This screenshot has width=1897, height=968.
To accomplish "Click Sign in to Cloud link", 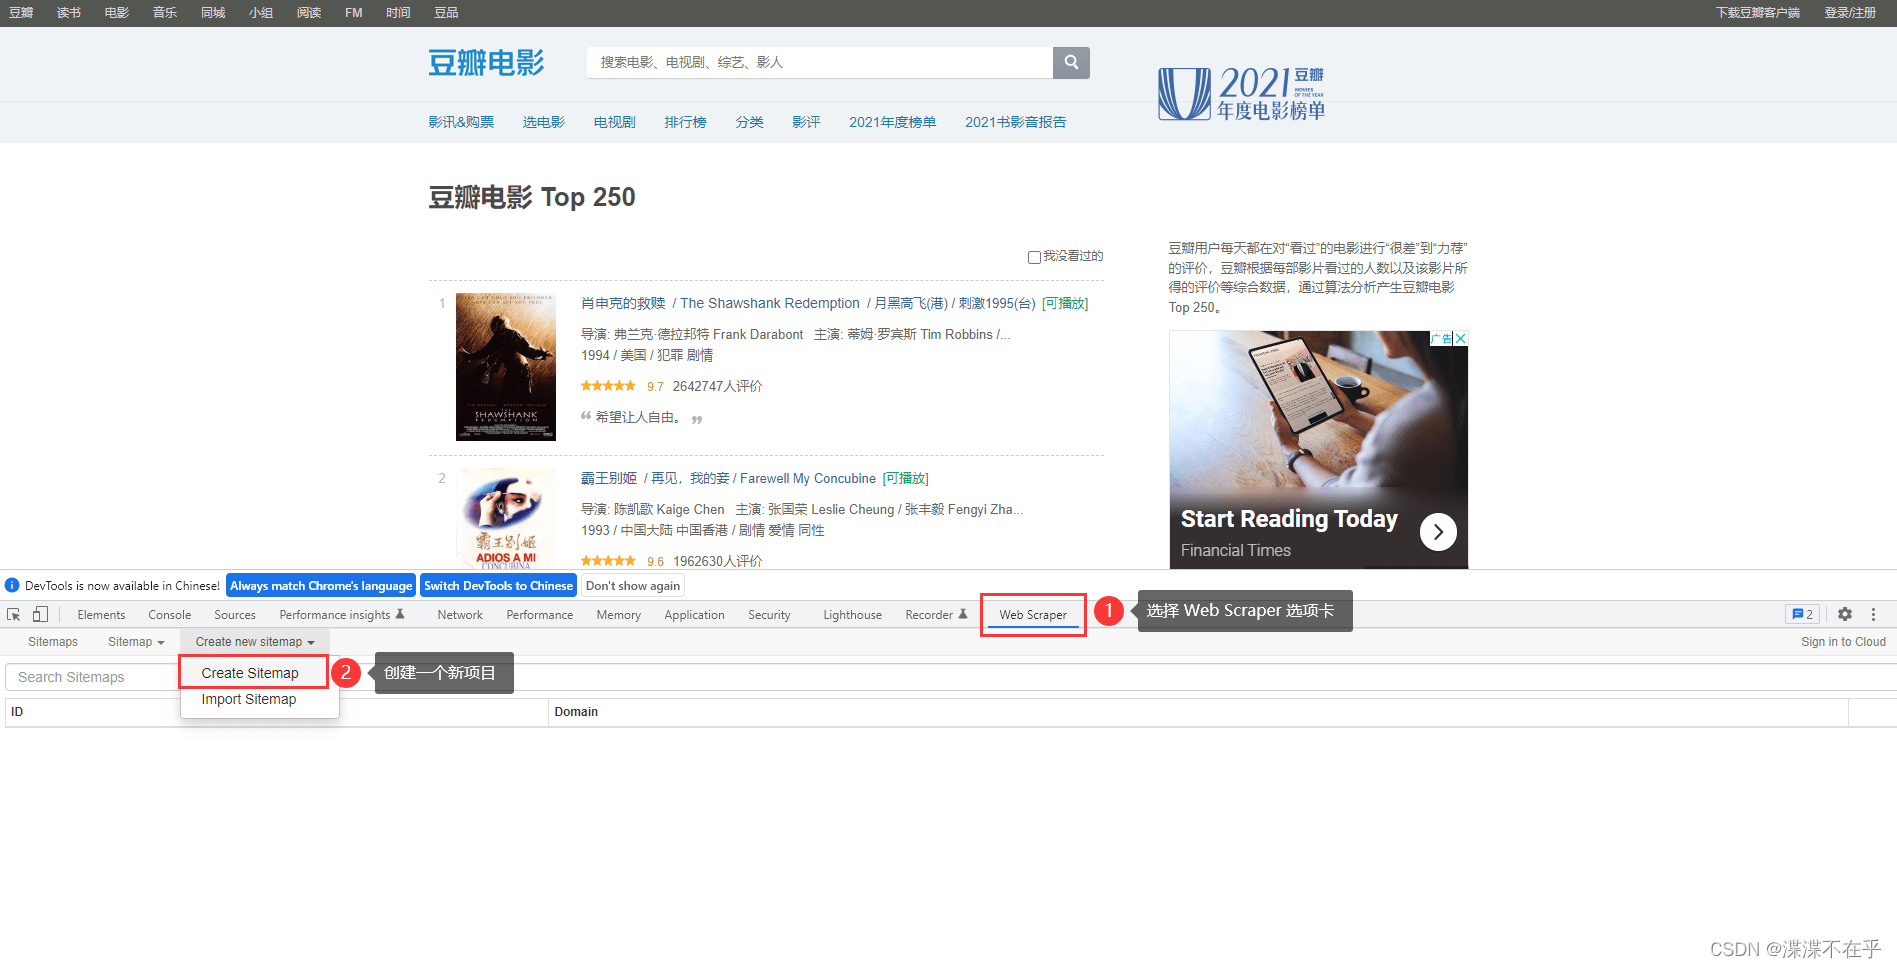I will click(1843, 642).
